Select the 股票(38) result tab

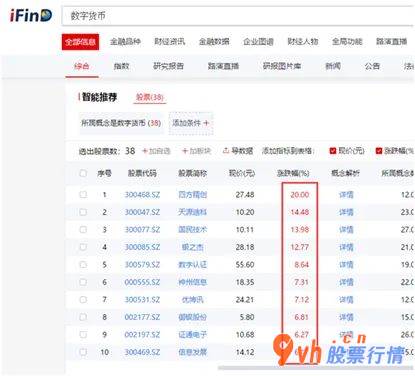(x=150, y=97)
